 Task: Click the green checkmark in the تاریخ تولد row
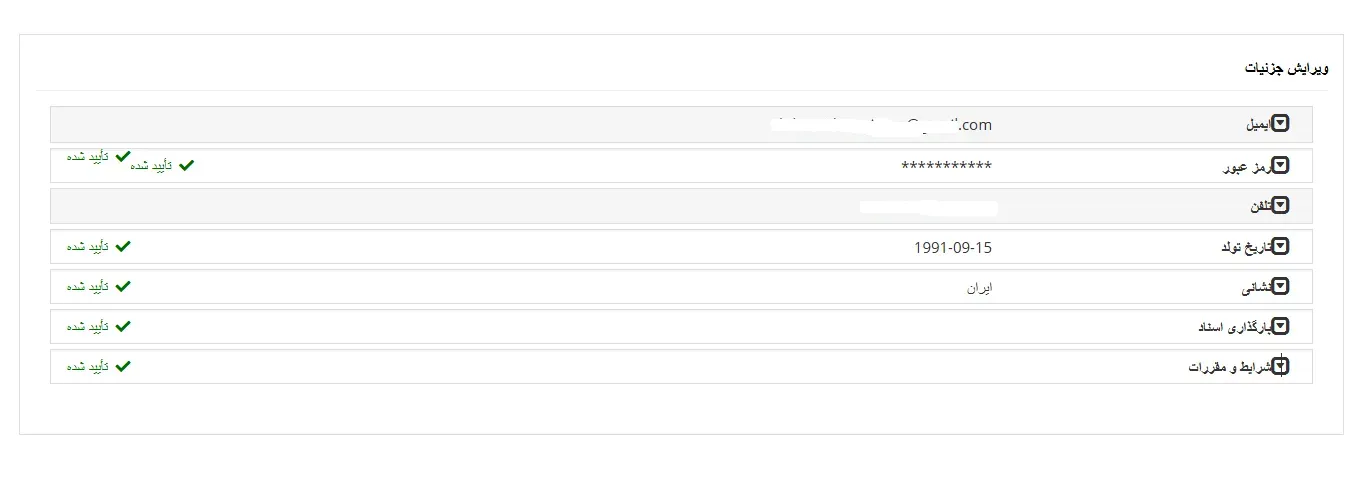(123, 246)
